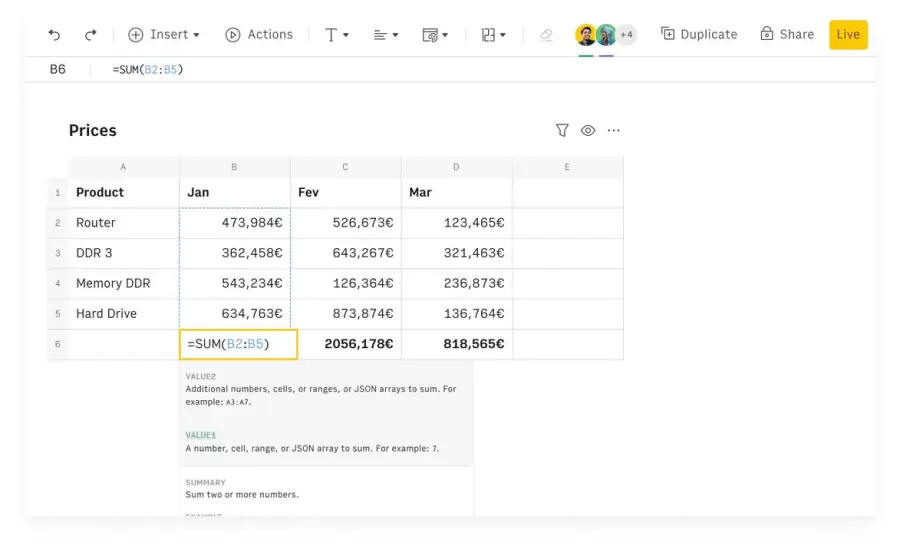
Task: Select the Router cell
Action: pos(123,223)
